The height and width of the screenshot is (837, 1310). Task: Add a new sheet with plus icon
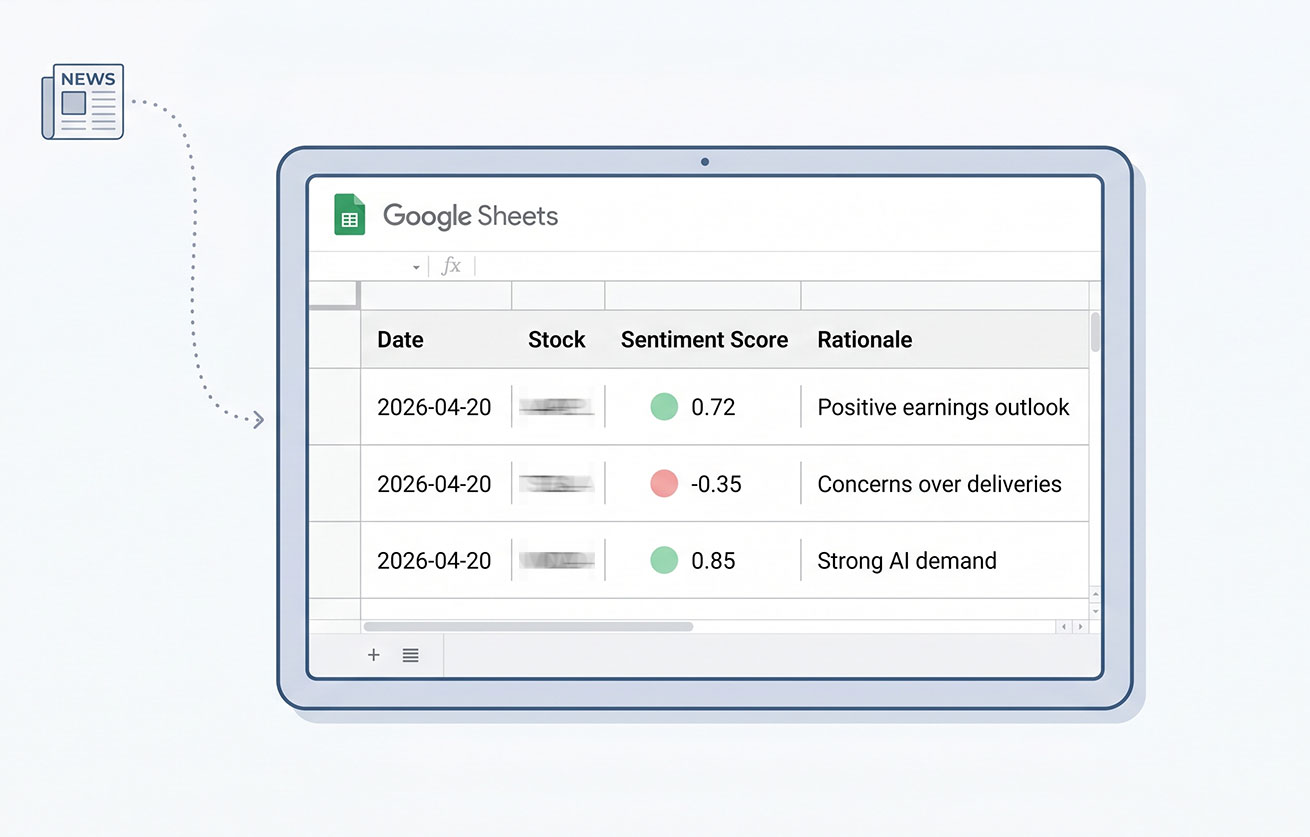(x=374, y=655)
